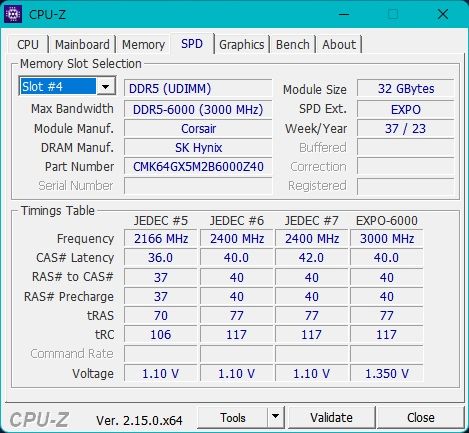Viewport: 469px width, 433px height.
Task: Open the CPU tab
Action: 28,45
